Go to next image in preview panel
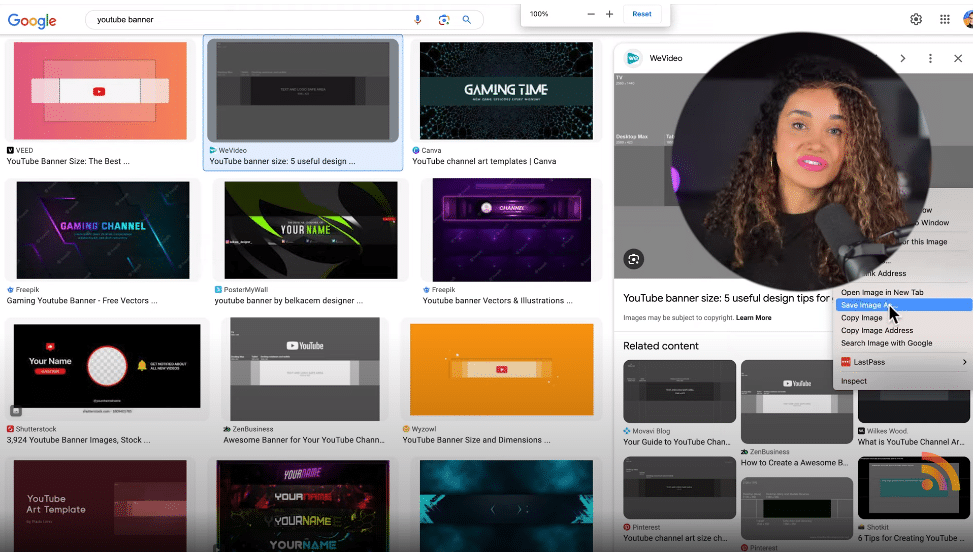The width and height of the screenshot is (974, 552). point(903,58)
